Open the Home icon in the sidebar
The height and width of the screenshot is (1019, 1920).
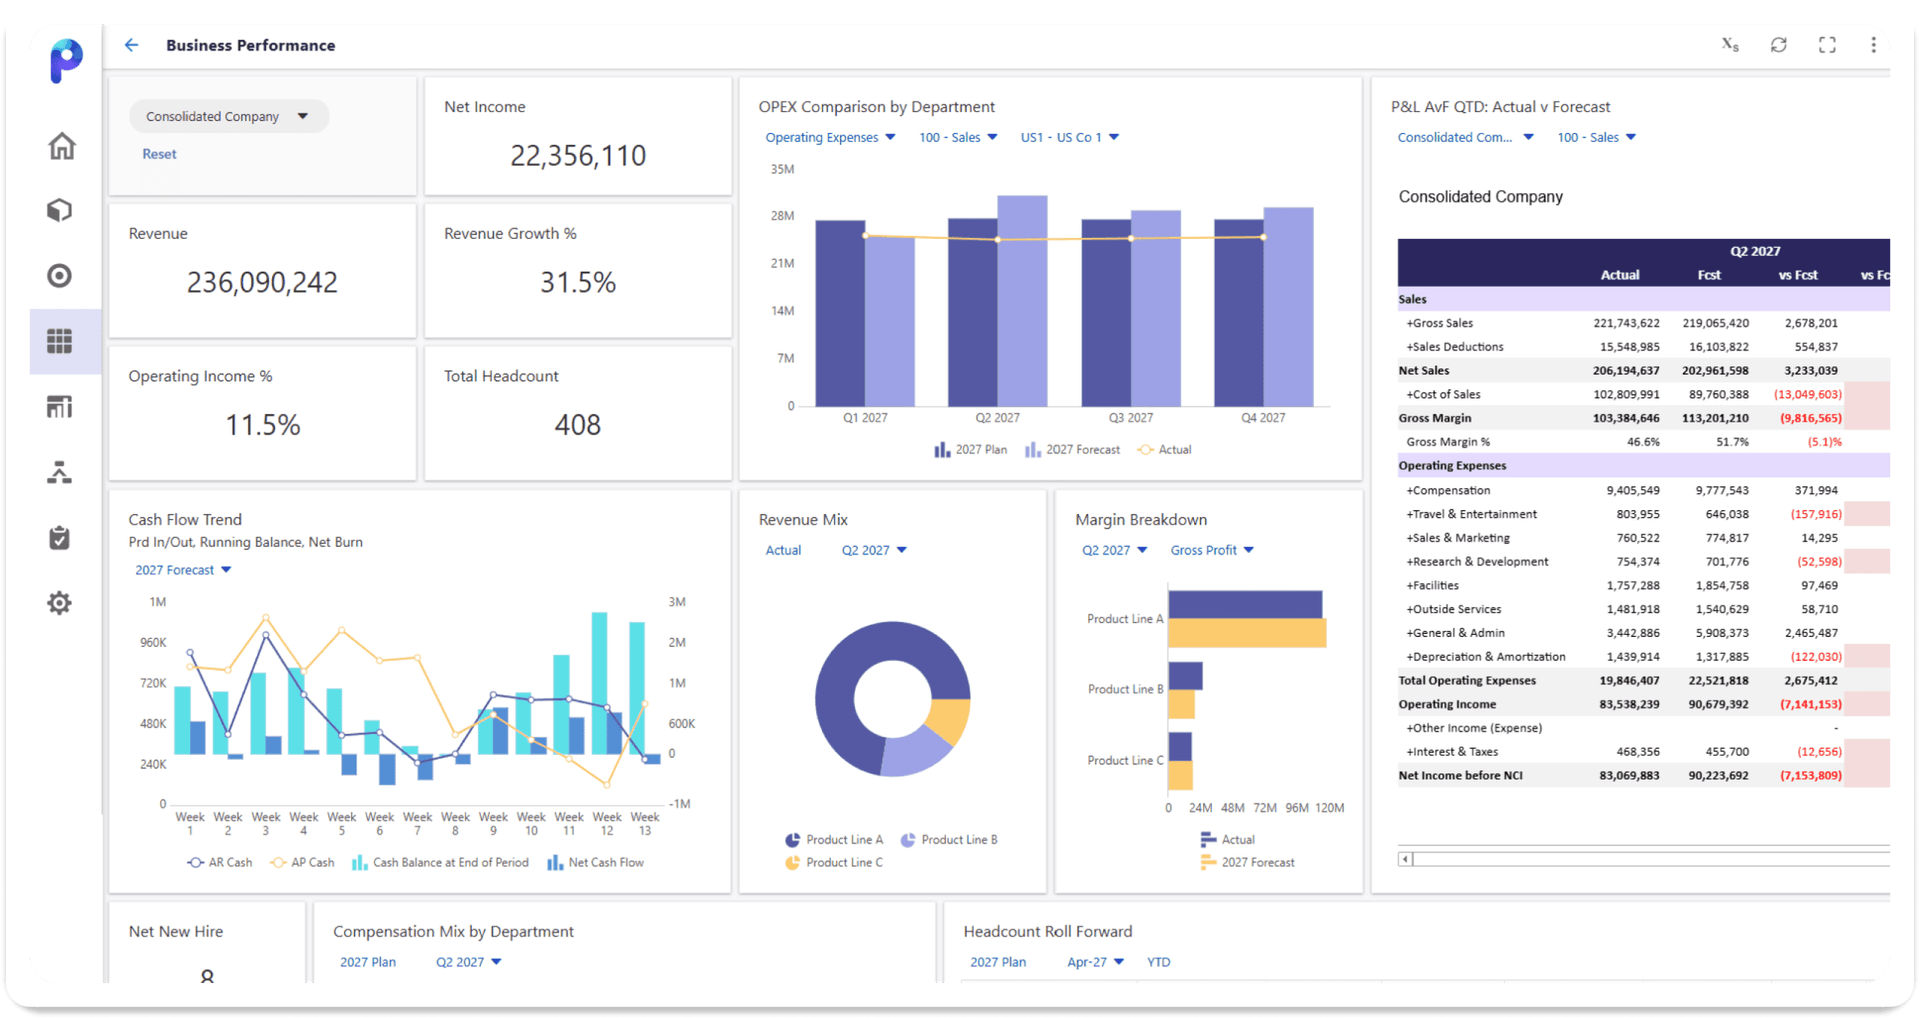[x=62, y=146]
